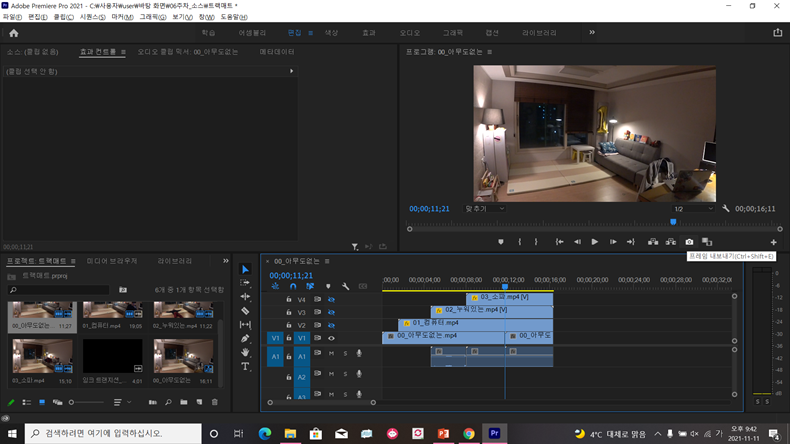Click the Extract button in Program monitor
This screenshot has width=790, height=444.
[671, 242]
